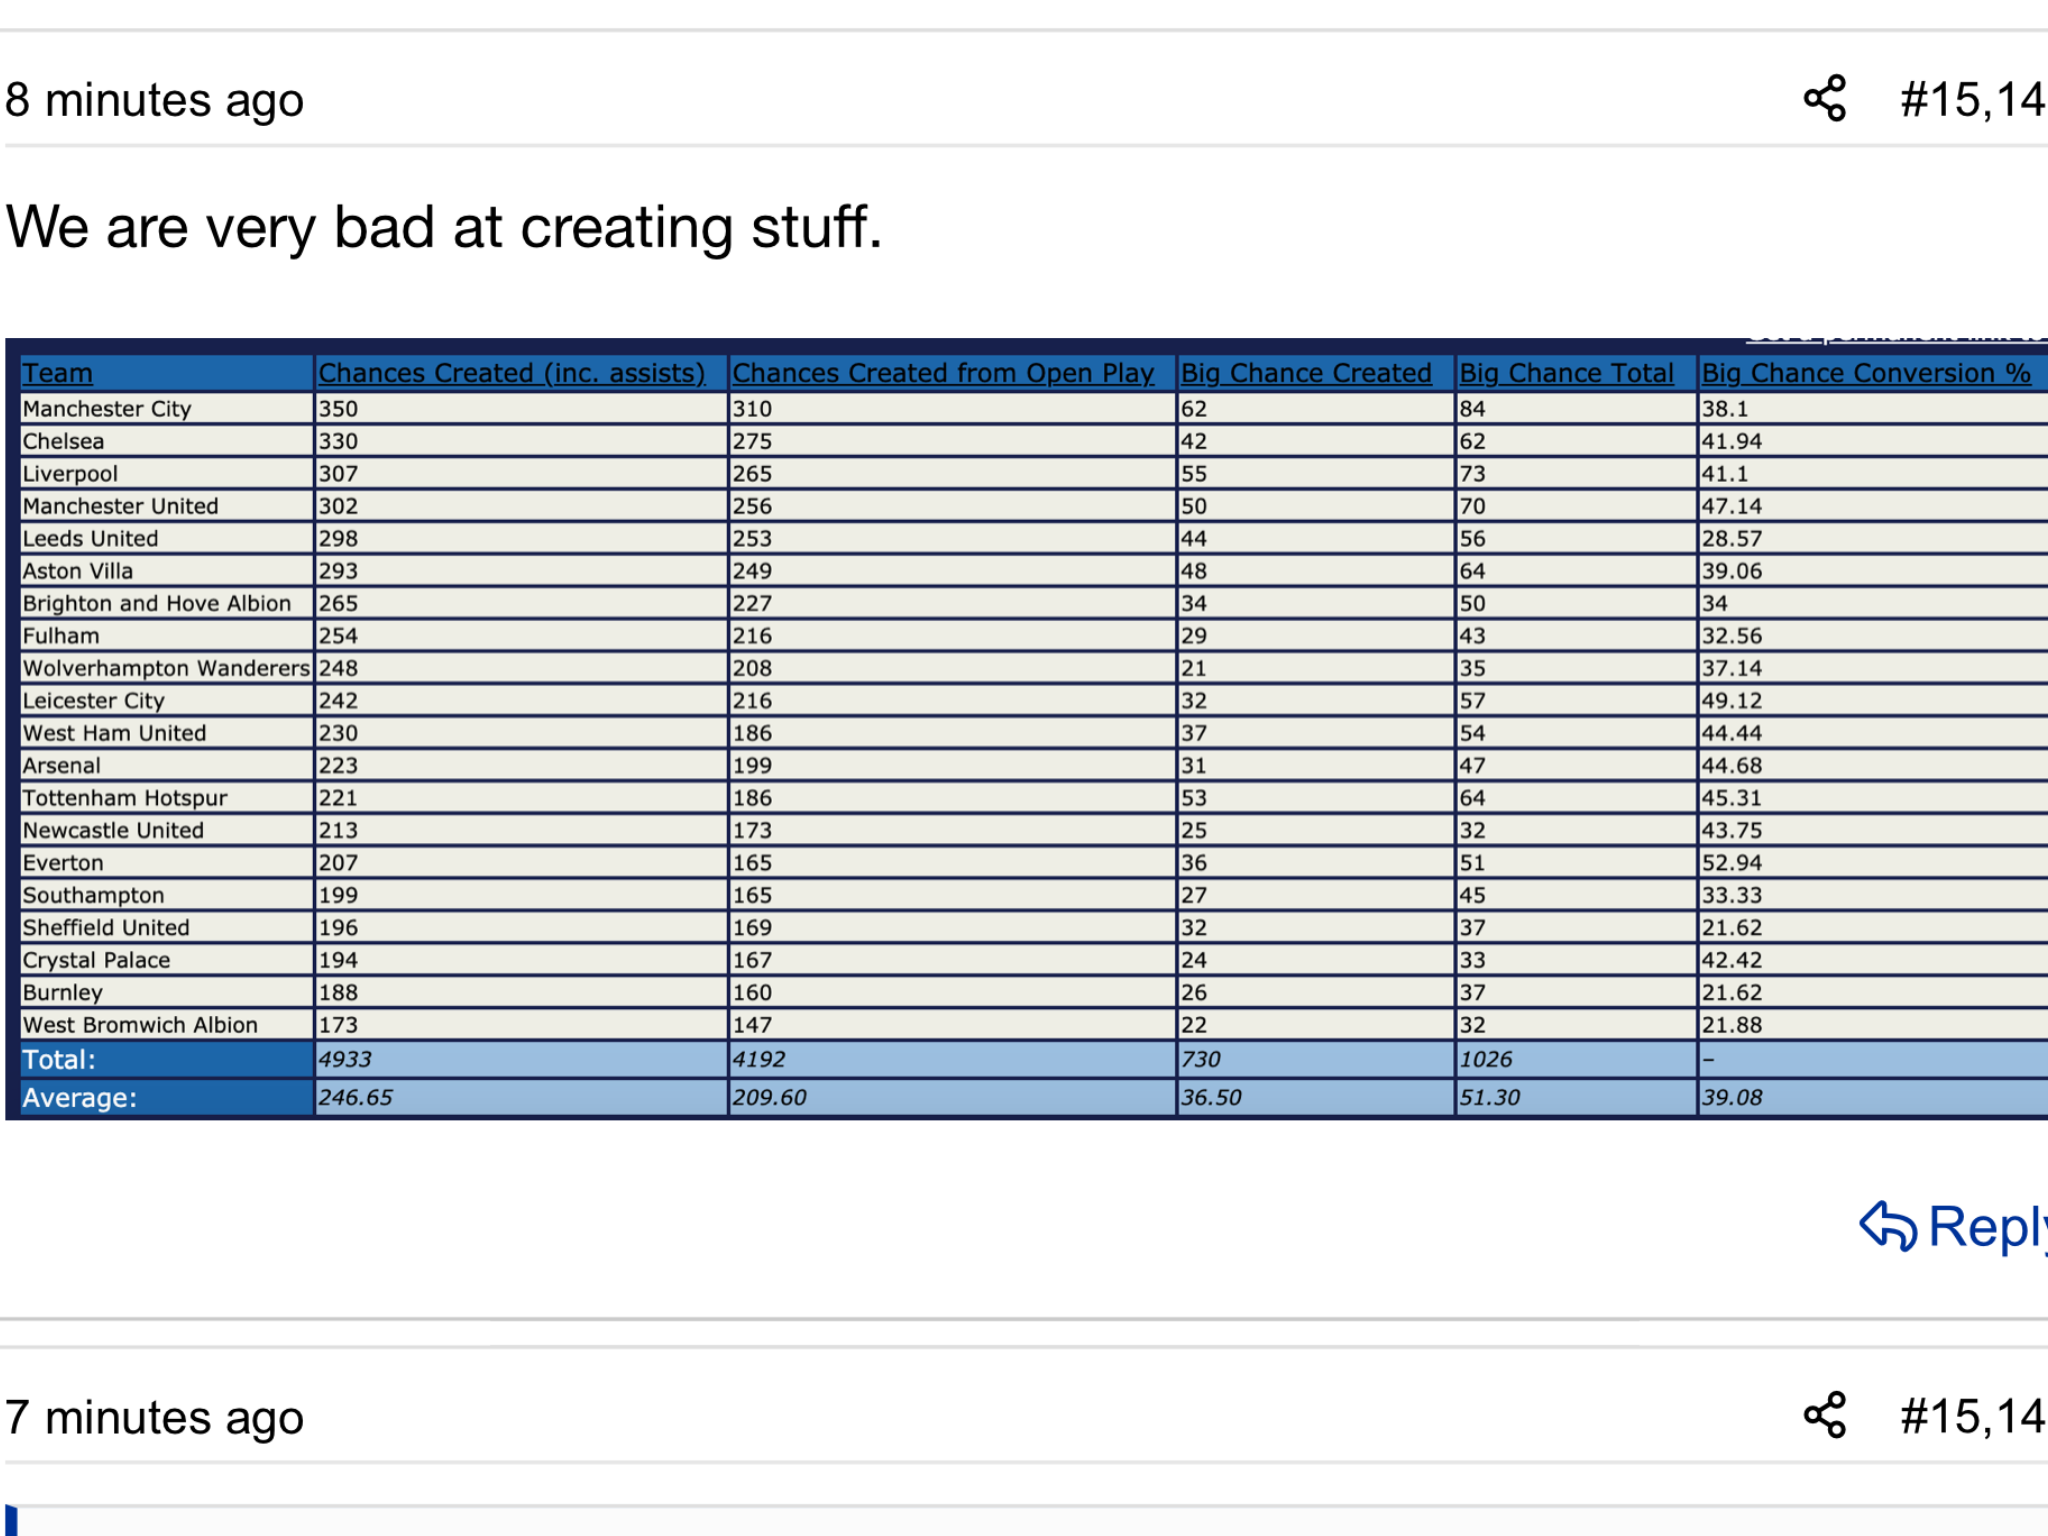The height and width of the screenshot is (1536, 2048).
Task: Sort the table by the Team column
Action: (x=57, y=373)
